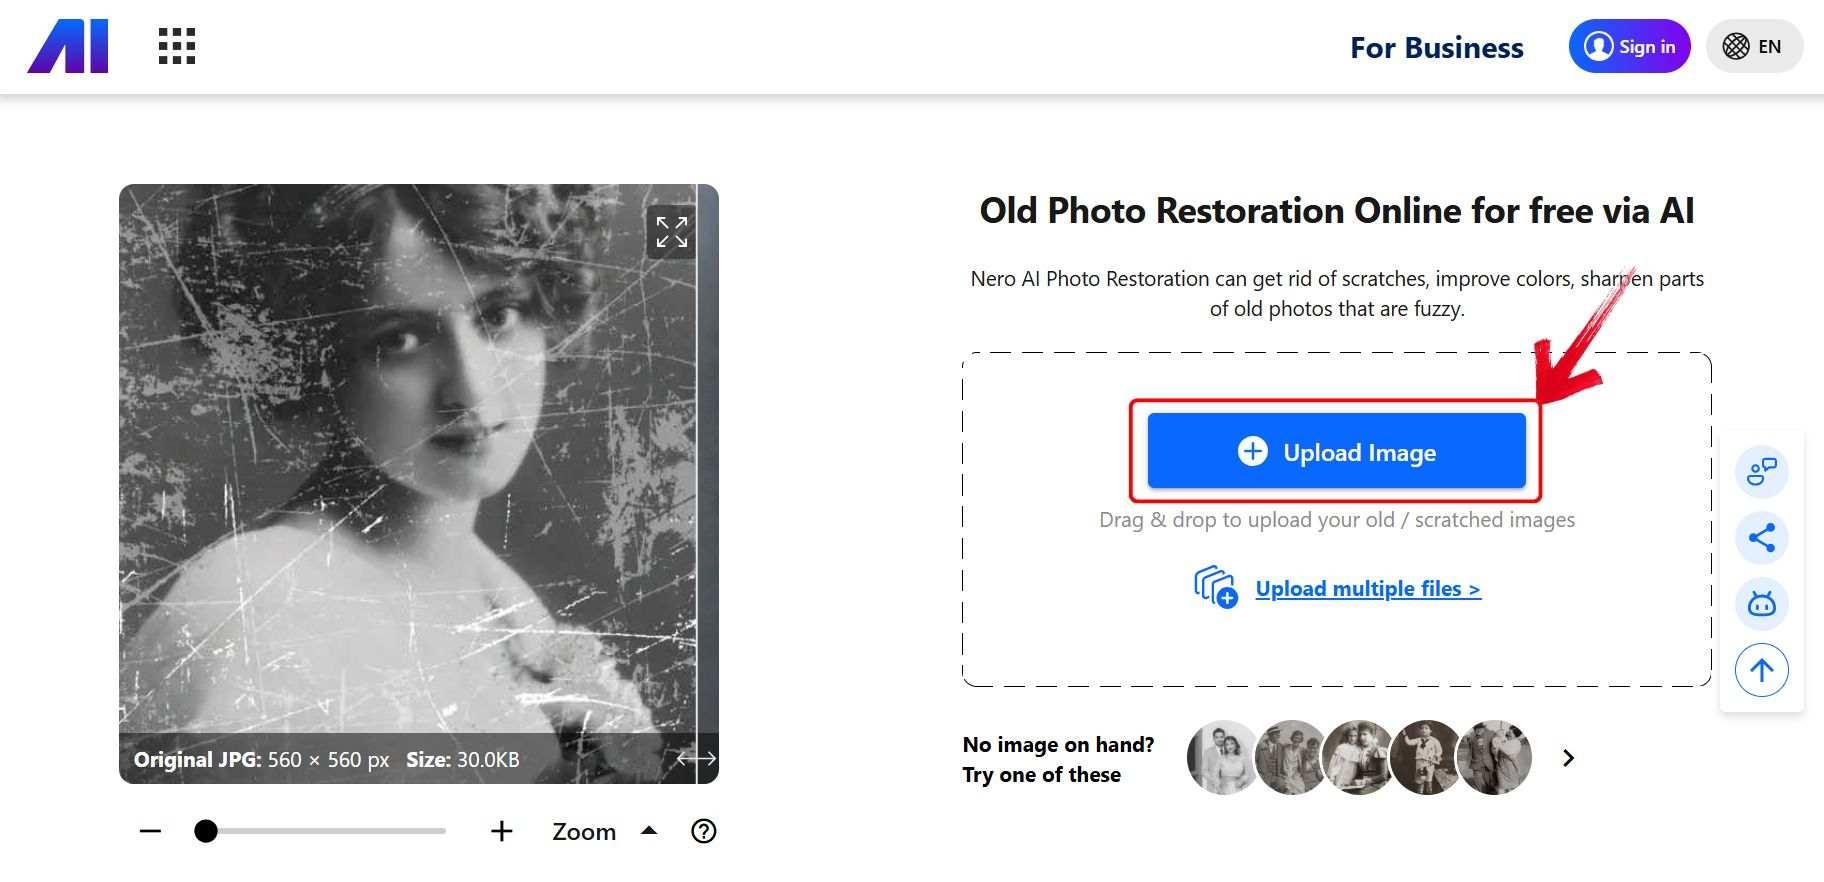Viewport: 1824px width, 882px height.
Task: Click the zoom out minus icon
Action: click(150, 831)
